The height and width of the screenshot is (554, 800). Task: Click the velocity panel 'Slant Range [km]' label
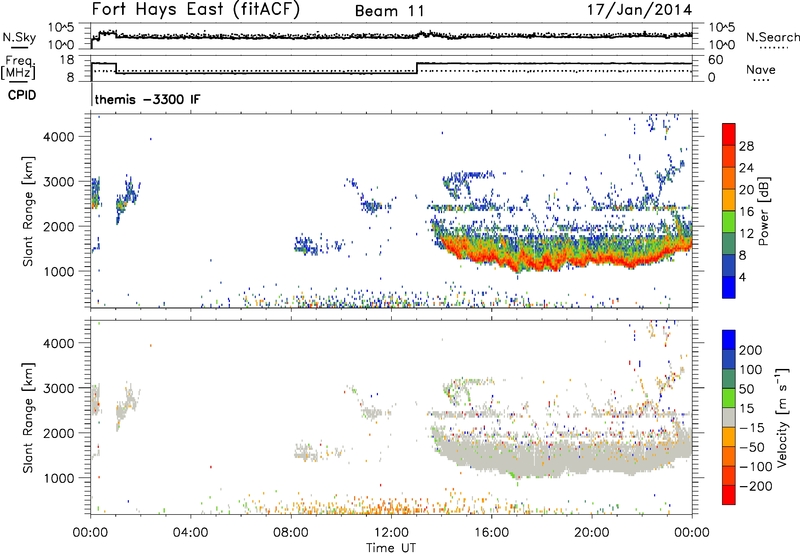click(28, 418)
